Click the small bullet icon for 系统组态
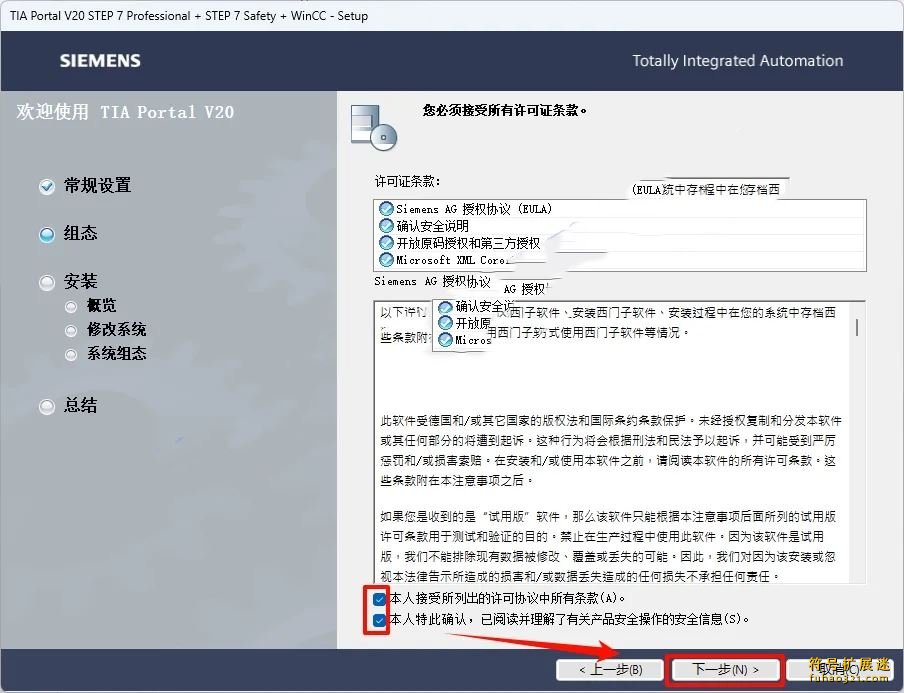 71,355
